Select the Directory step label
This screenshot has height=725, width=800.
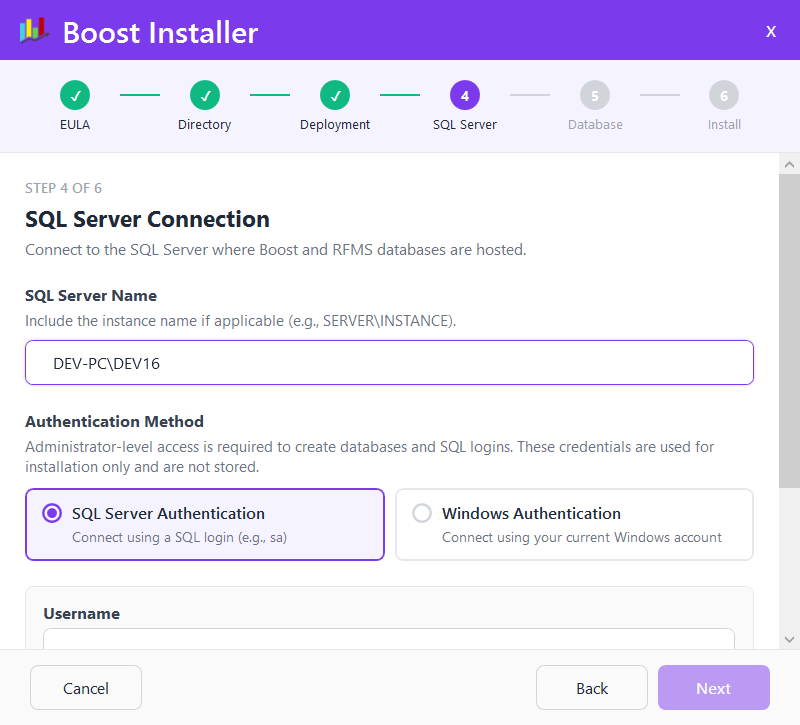(x=205, y=125)
